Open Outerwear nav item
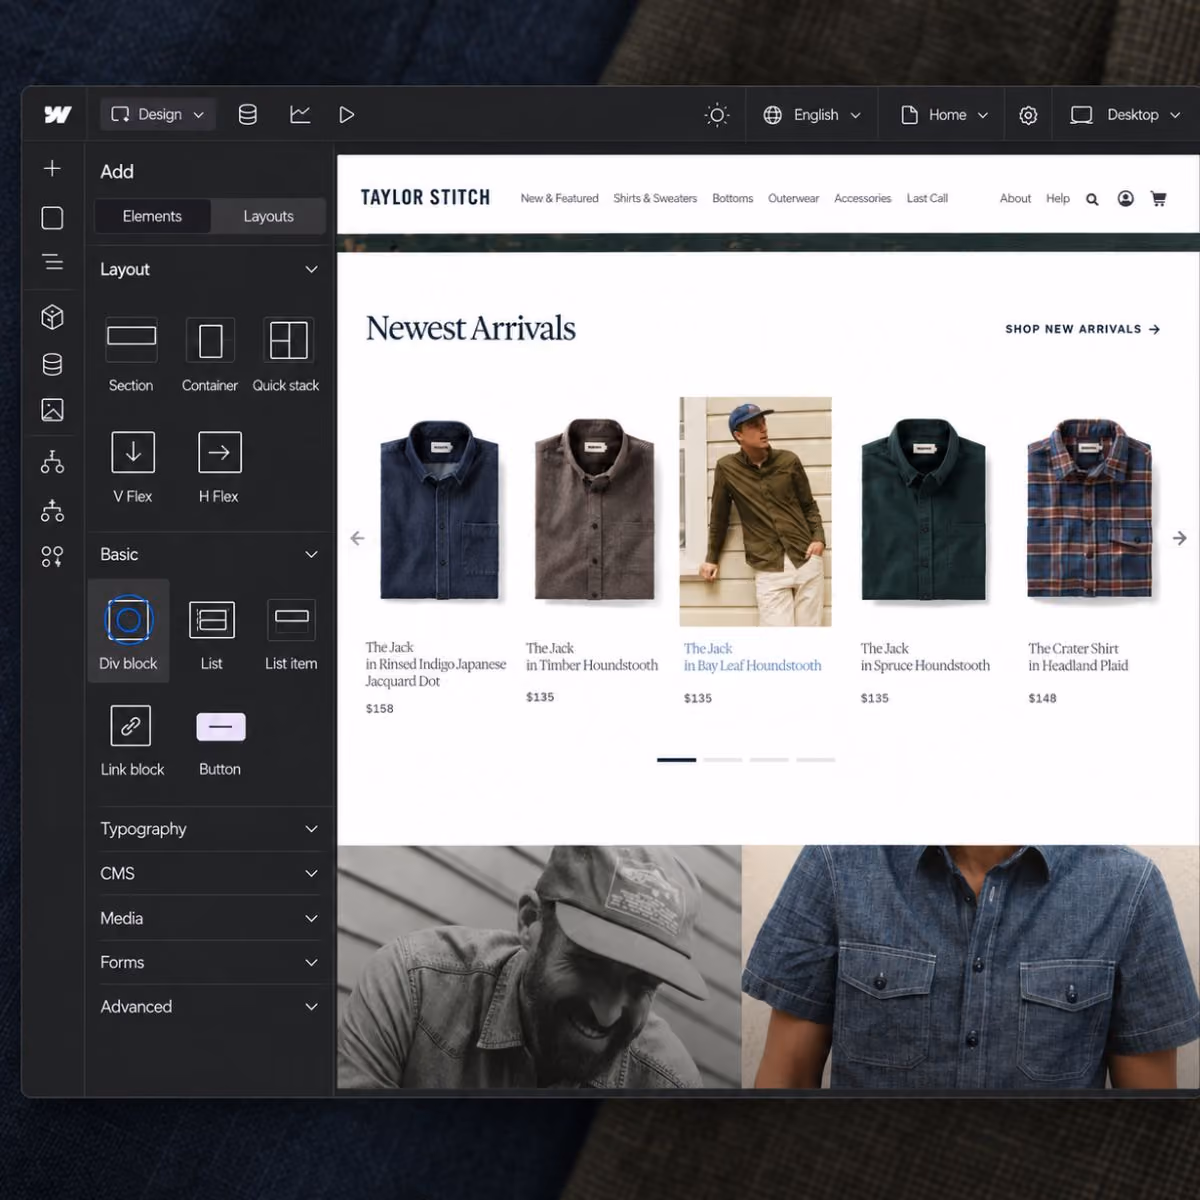Screen dimensions: 1200x1200 point(793,198)
